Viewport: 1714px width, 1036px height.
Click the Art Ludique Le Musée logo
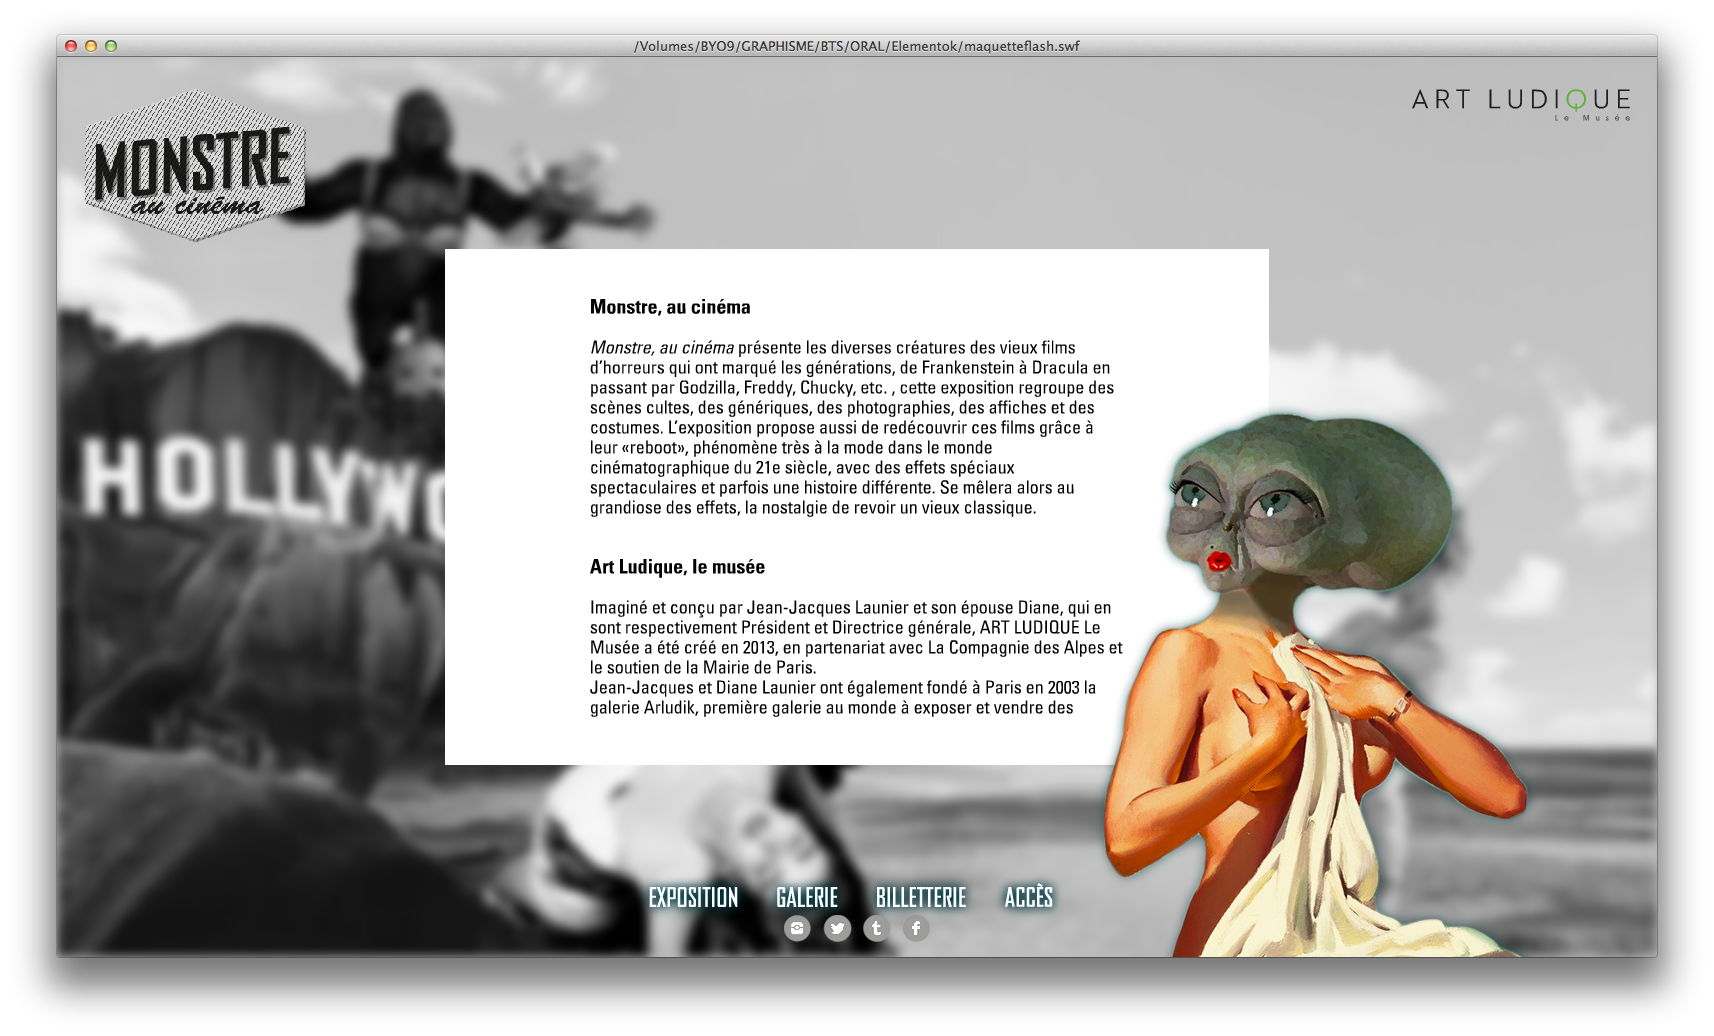click(1521, 103)
